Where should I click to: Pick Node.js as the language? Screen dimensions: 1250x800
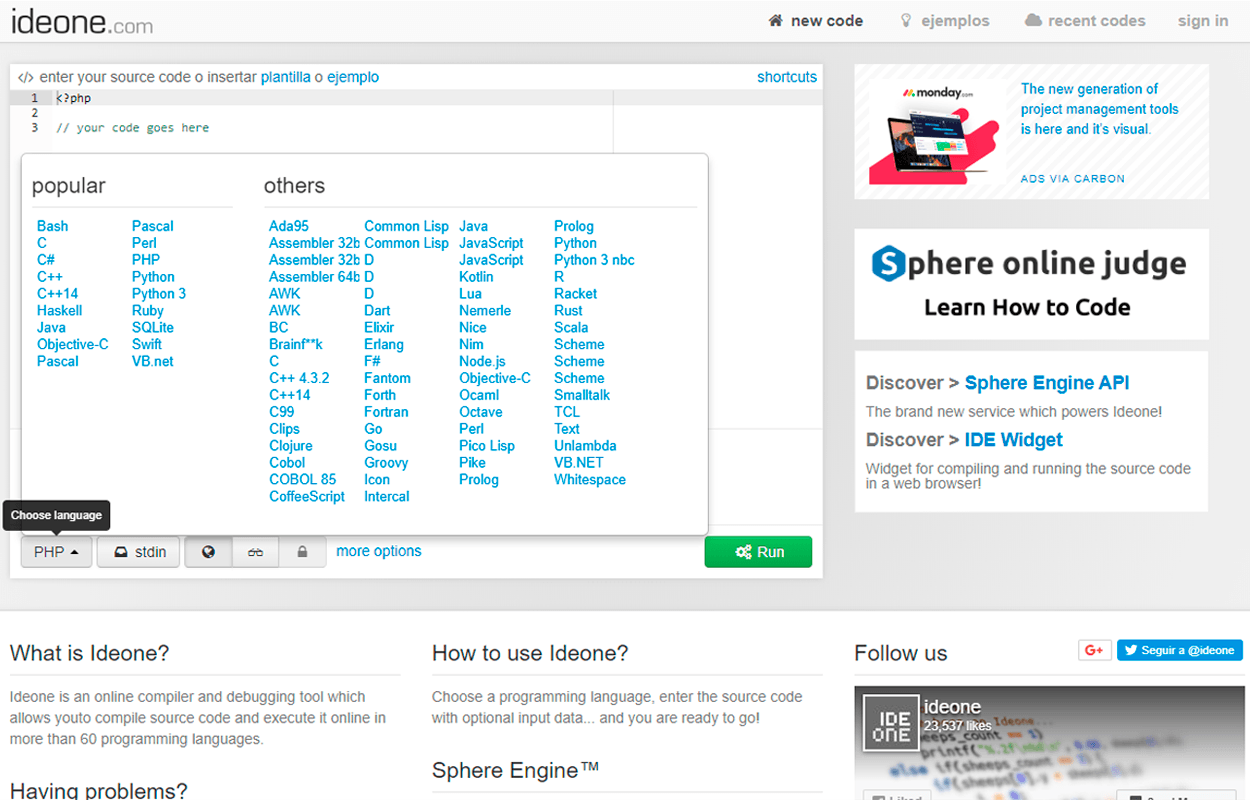[x=482, y=361]
